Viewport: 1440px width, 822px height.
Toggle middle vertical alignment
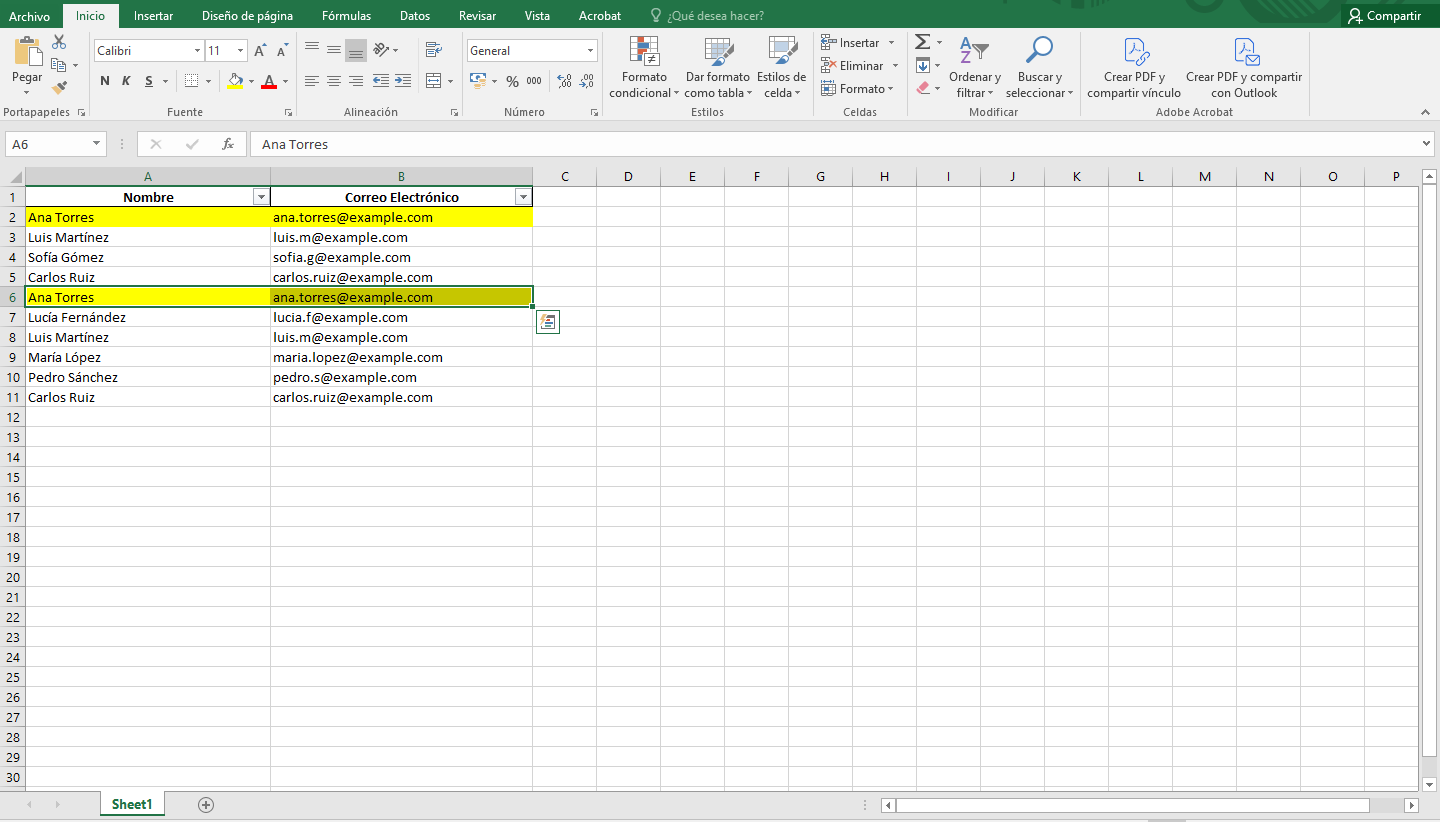click(x=333, y=50)
